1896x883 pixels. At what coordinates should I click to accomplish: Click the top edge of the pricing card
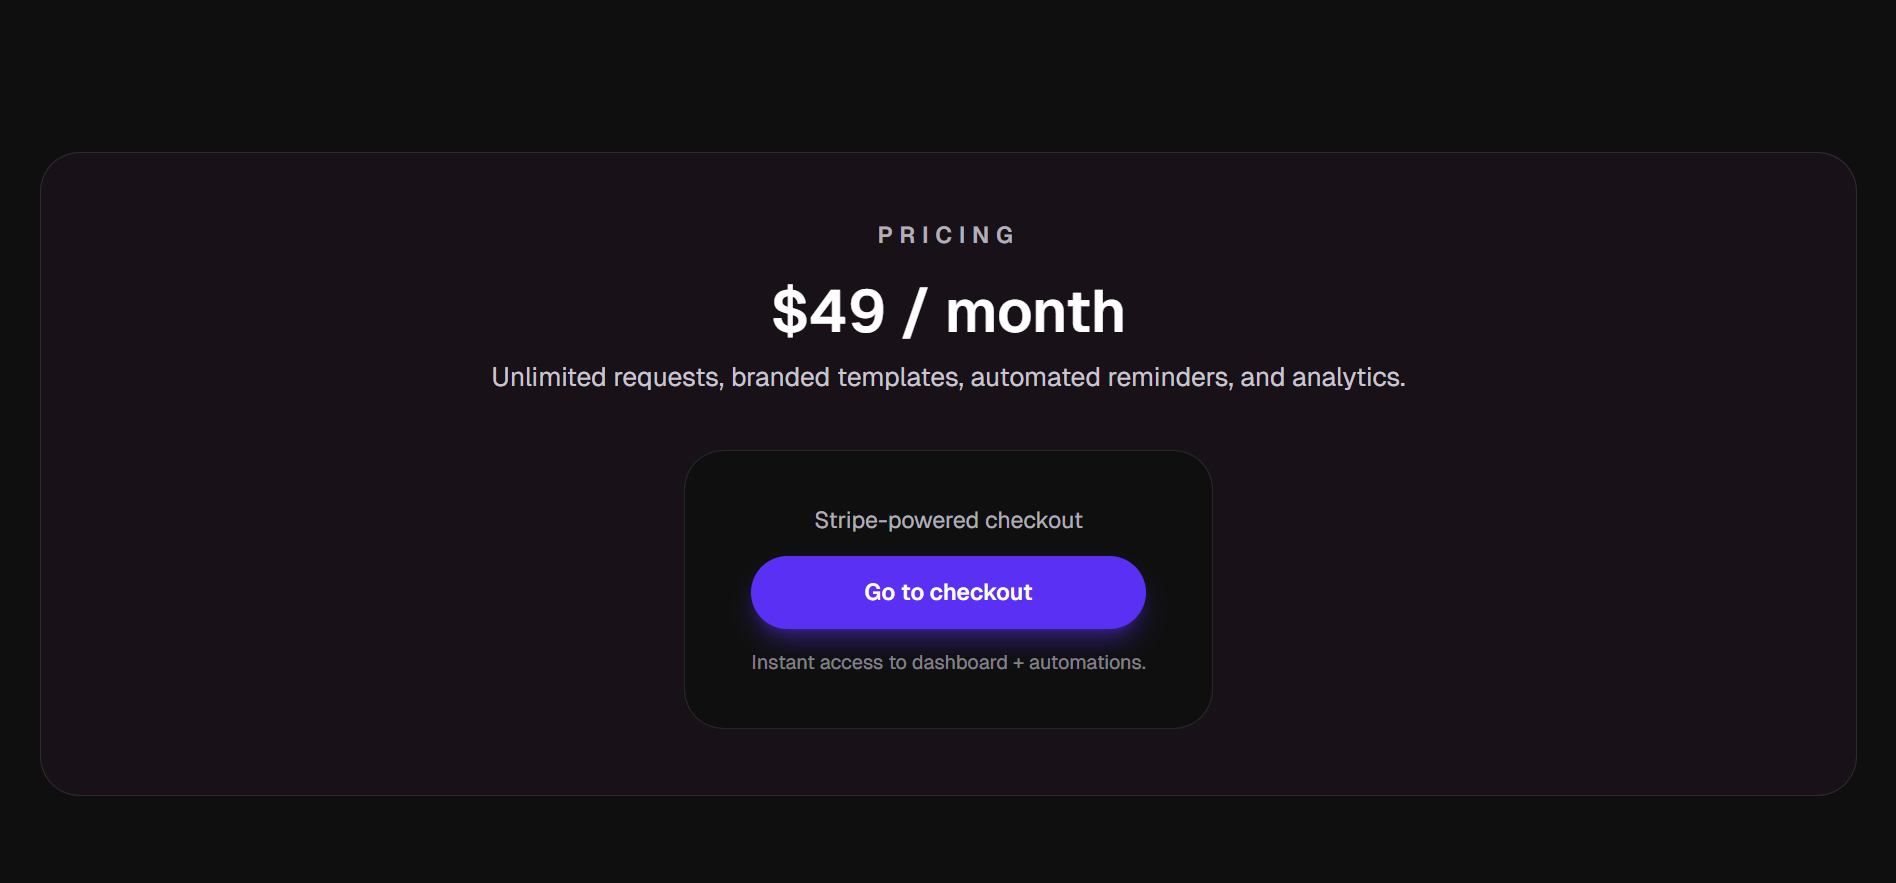coord(948,154)
